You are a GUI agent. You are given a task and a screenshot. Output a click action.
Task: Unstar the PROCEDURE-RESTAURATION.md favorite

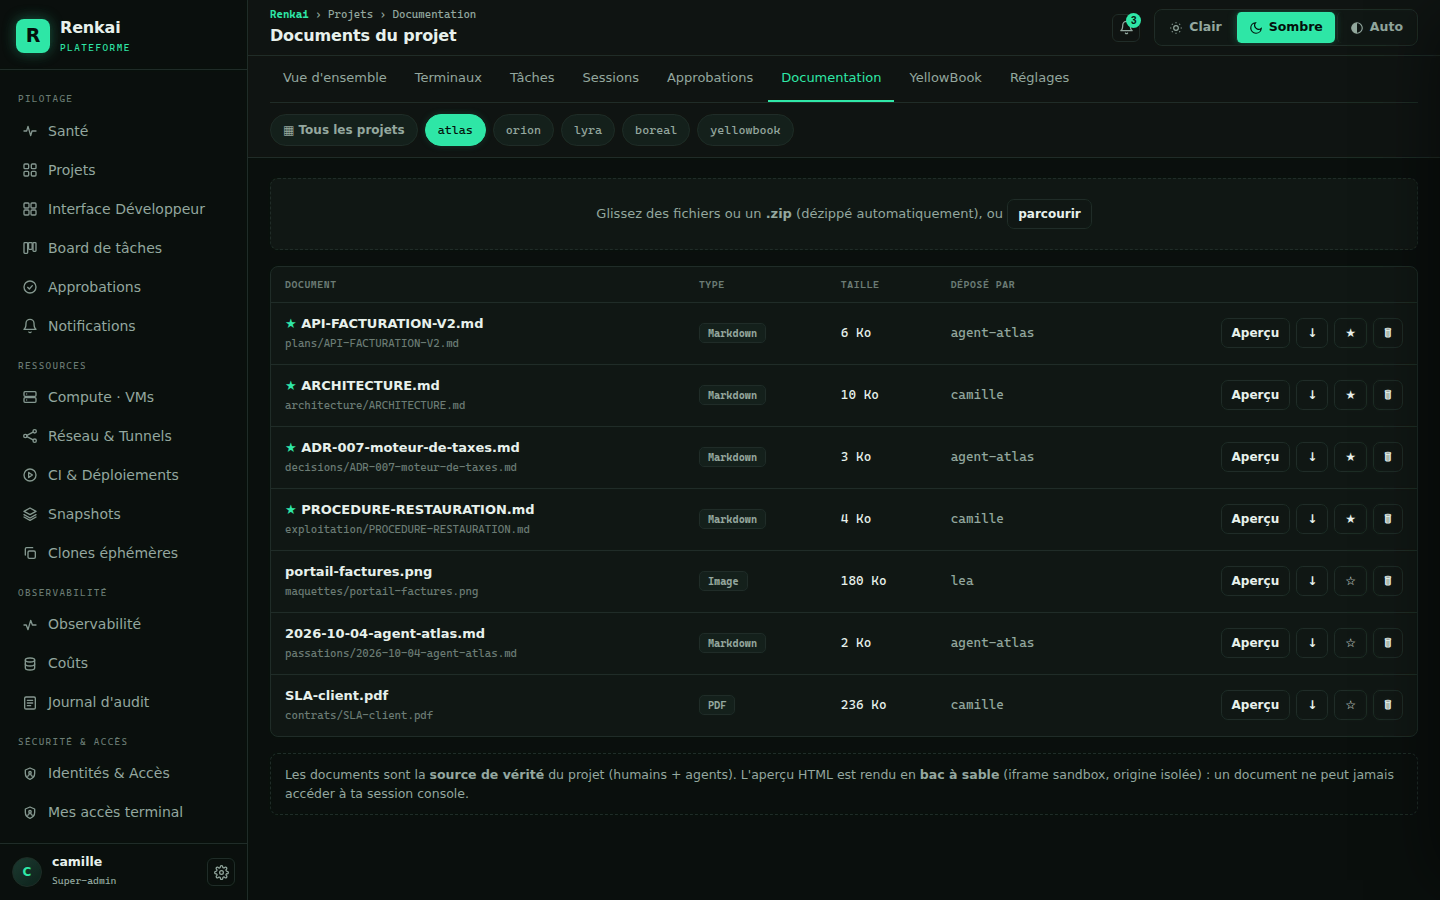click(x=1350, y=519)
